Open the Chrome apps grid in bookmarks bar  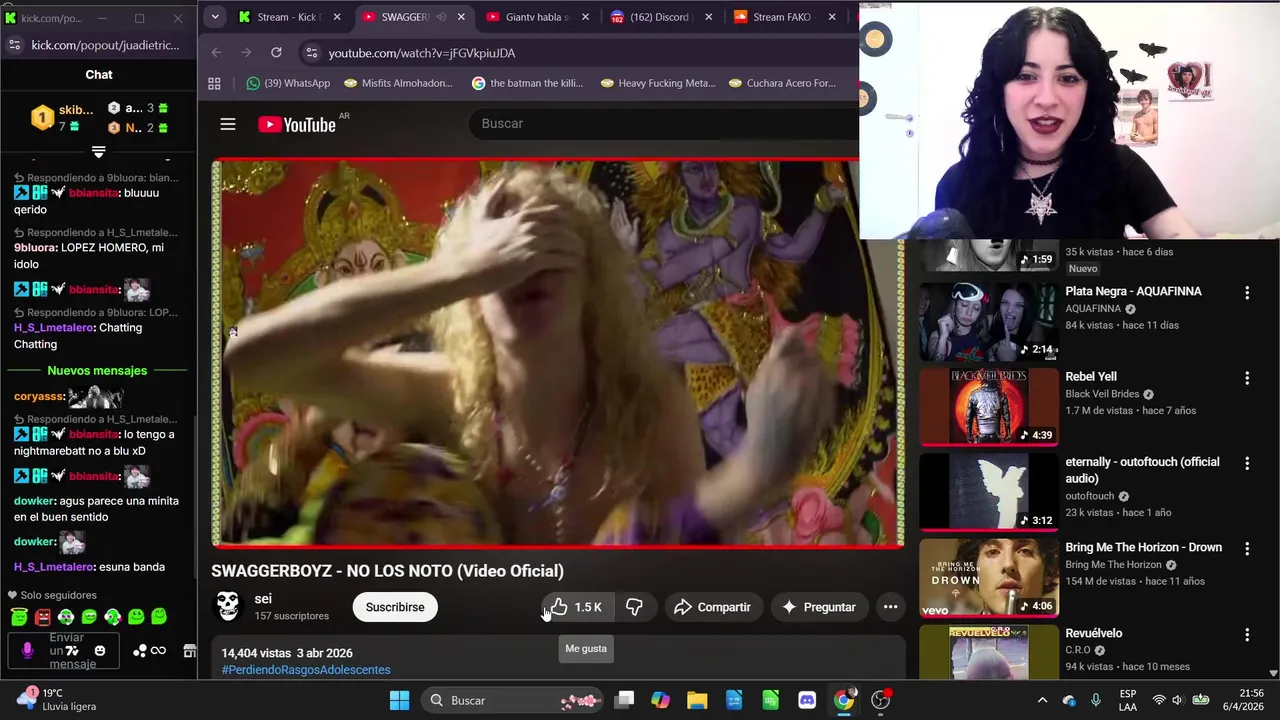pos(214,83)
